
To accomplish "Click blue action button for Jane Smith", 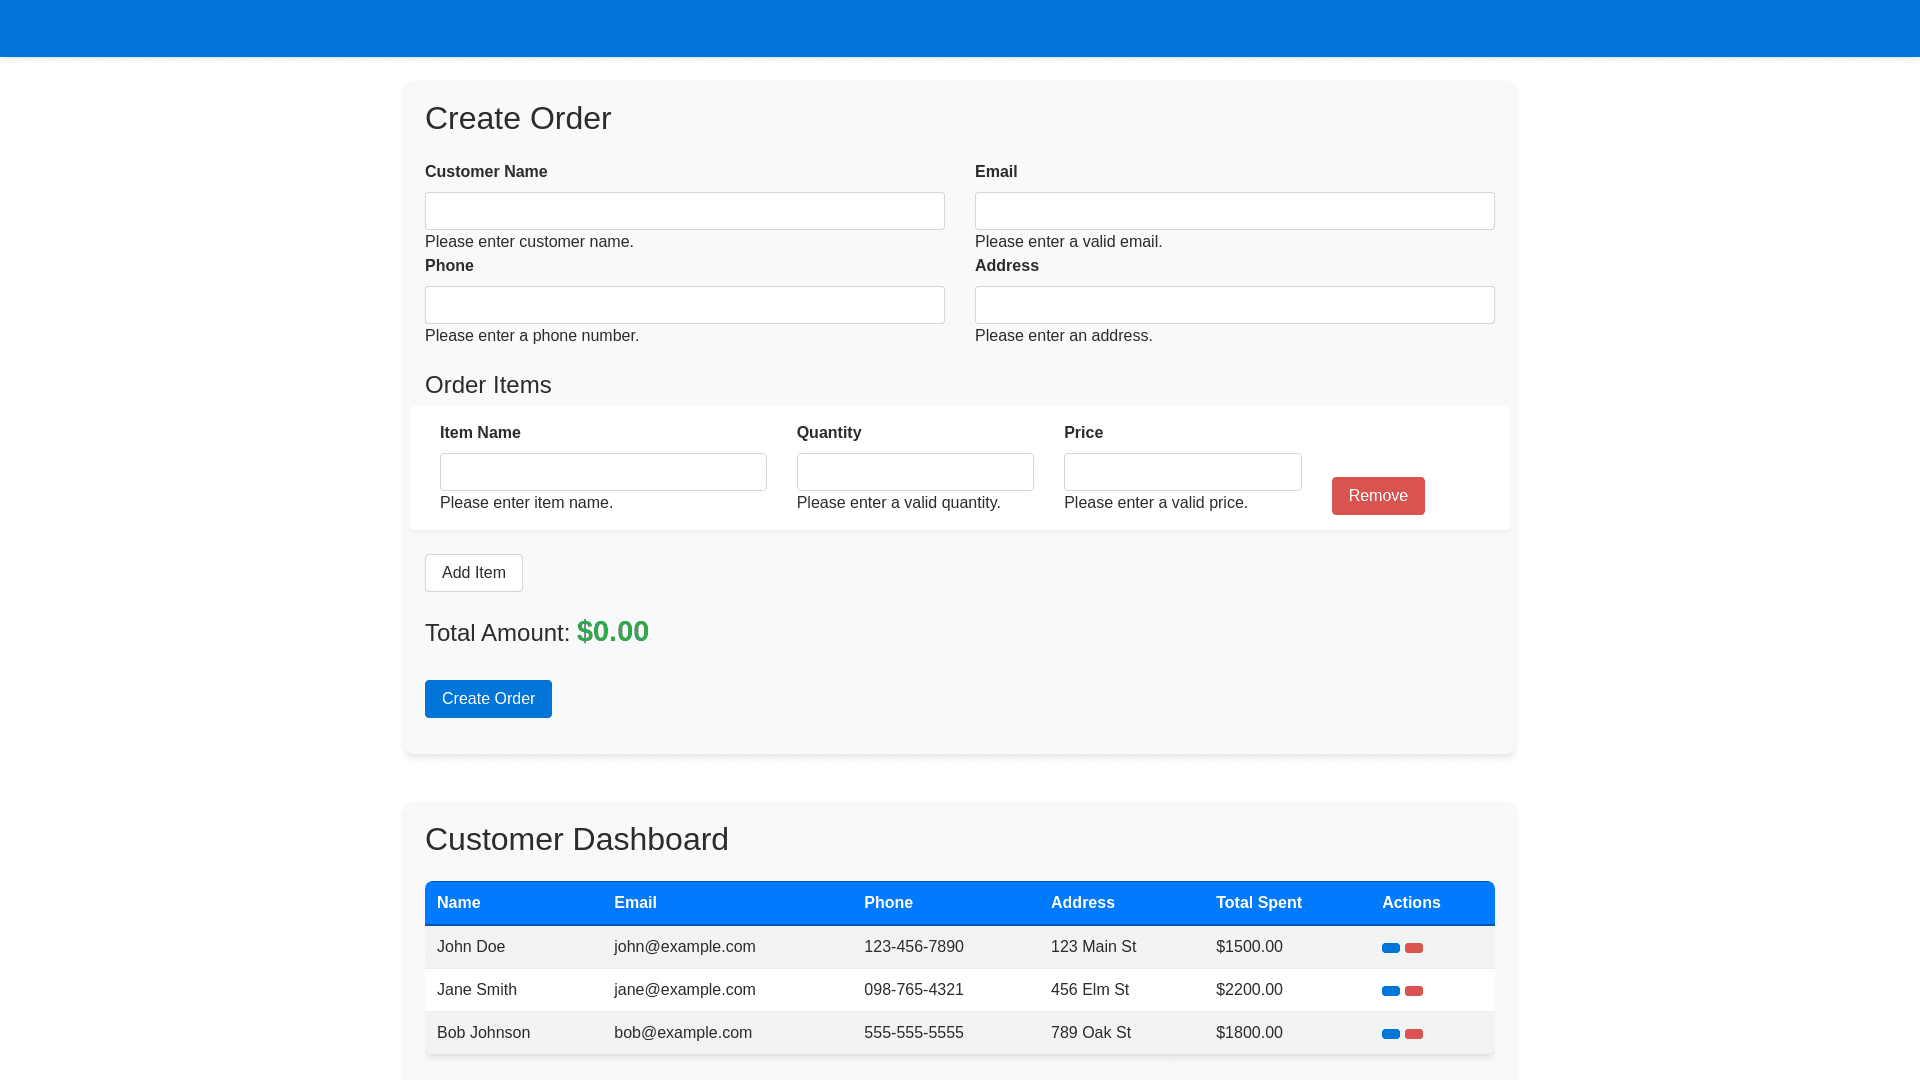I will pyautogui.click(x=1390, y=991).
